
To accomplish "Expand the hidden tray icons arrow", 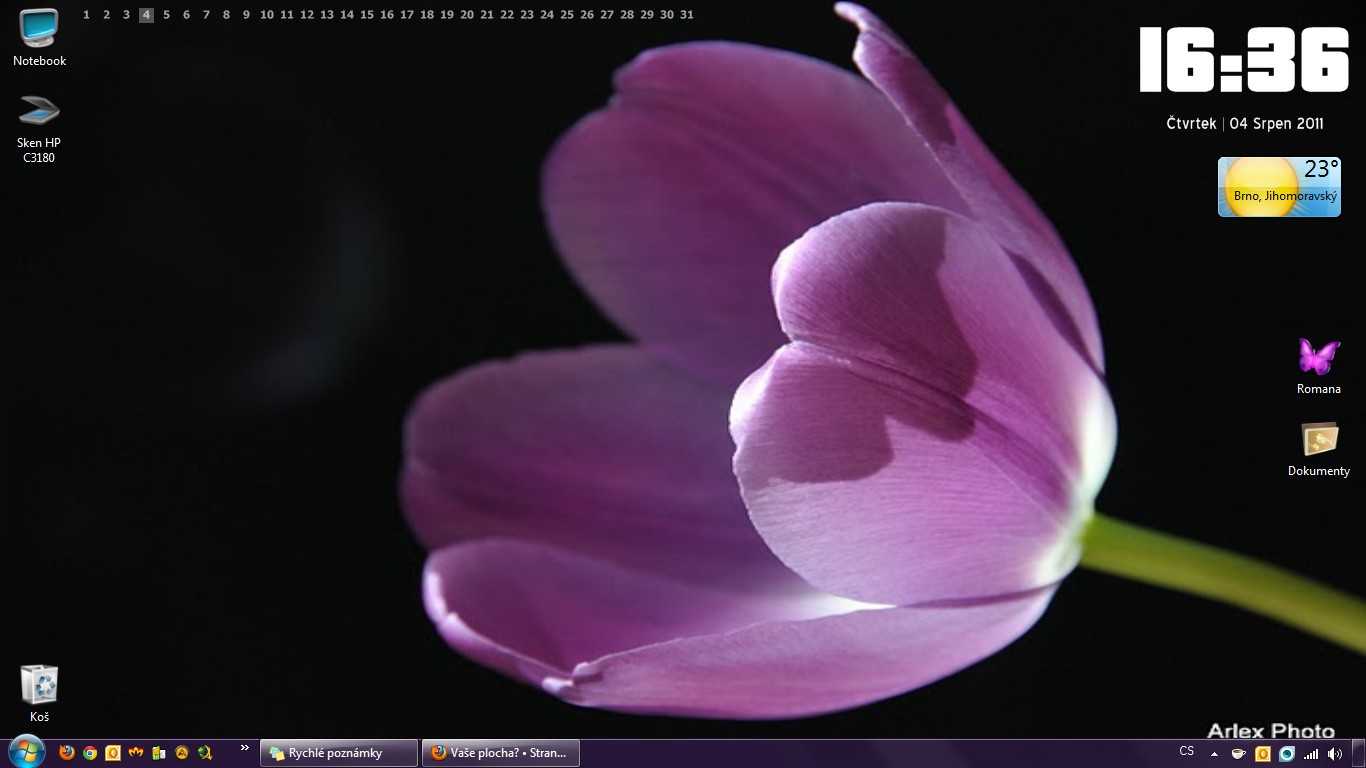I will [x=1214, y=753].
